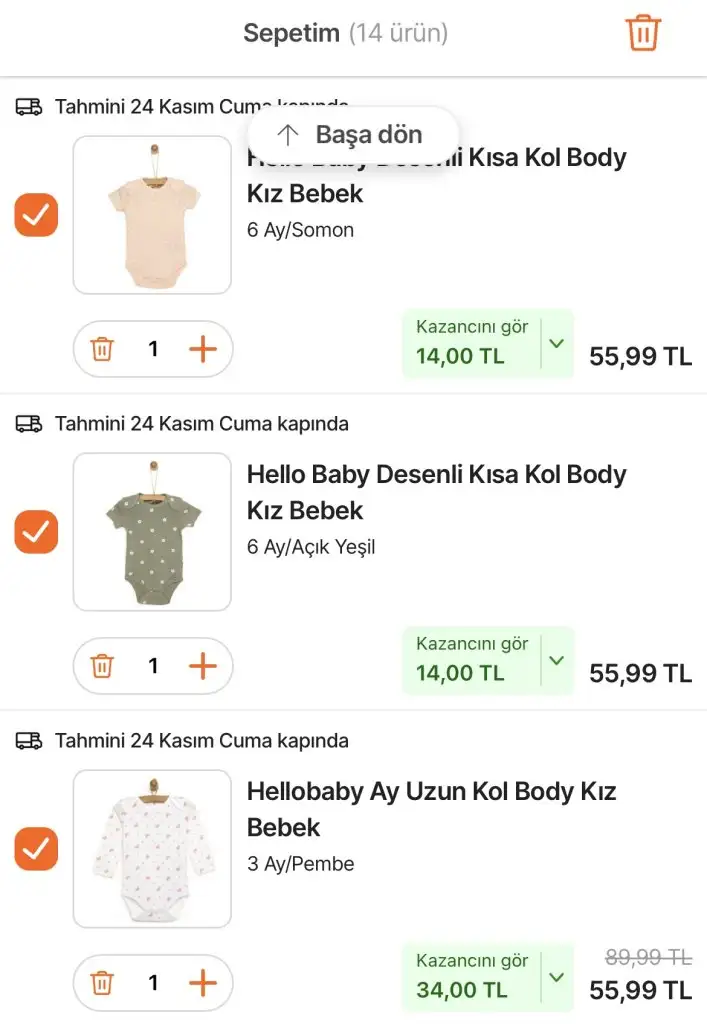This screenshot has width=707, height=1024.
Task: Tap the delivery truck icon above the green body
Action: tap(29, 424)
